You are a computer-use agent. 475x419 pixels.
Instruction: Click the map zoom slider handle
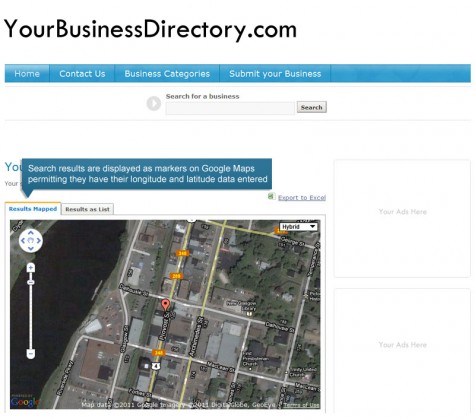[x=31, y=282]
